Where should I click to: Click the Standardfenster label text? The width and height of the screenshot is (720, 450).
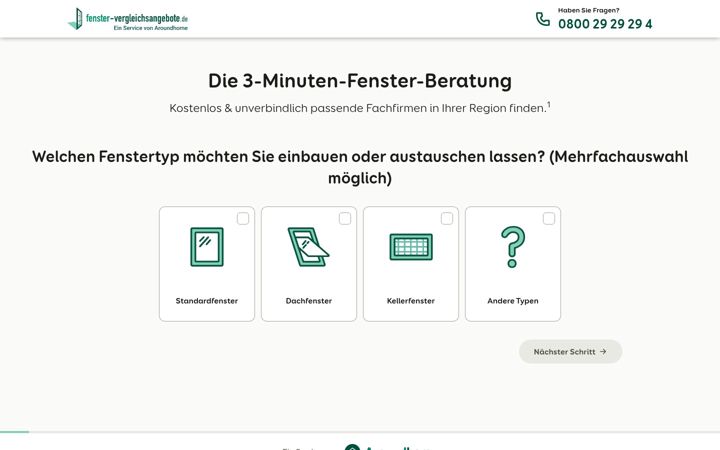coord(207,301)
